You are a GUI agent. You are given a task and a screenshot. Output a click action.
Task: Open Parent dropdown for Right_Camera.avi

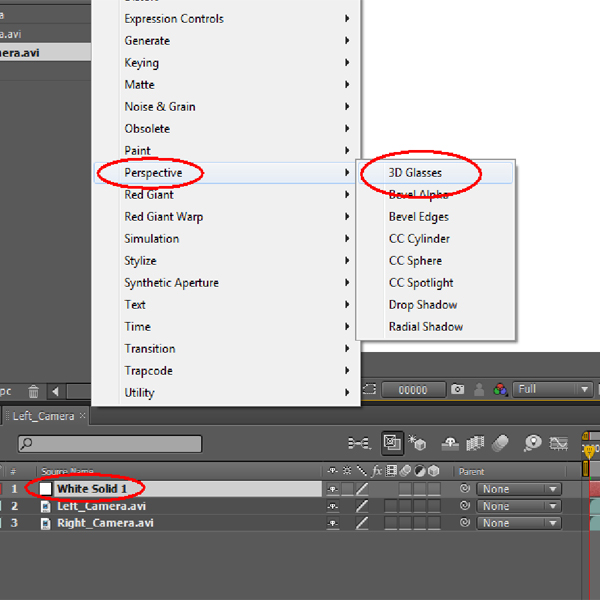pos(518,523)
